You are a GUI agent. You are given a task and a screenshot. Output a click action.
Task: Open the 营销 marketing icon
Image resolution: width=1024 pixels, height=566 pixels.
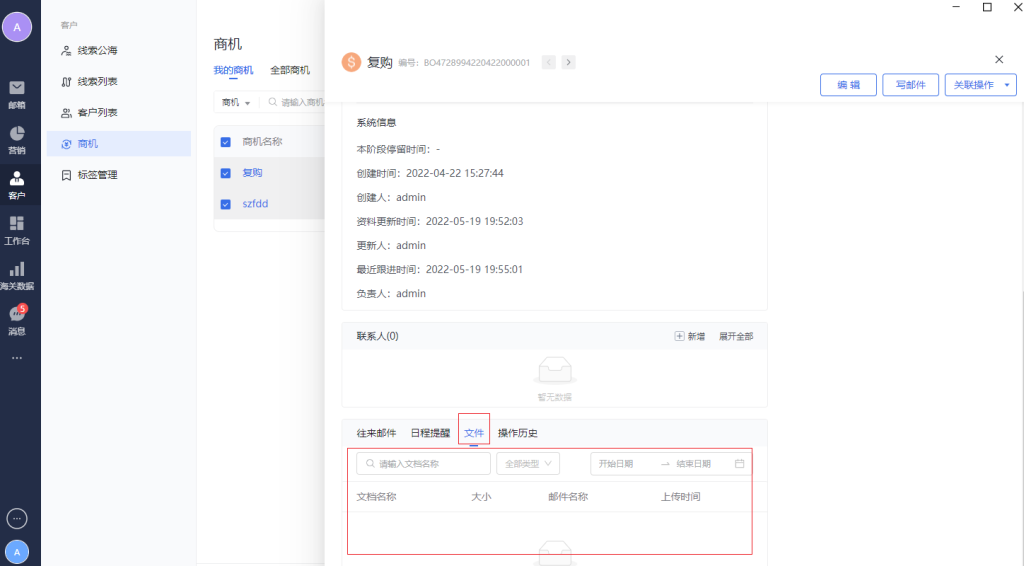point(17,138)
